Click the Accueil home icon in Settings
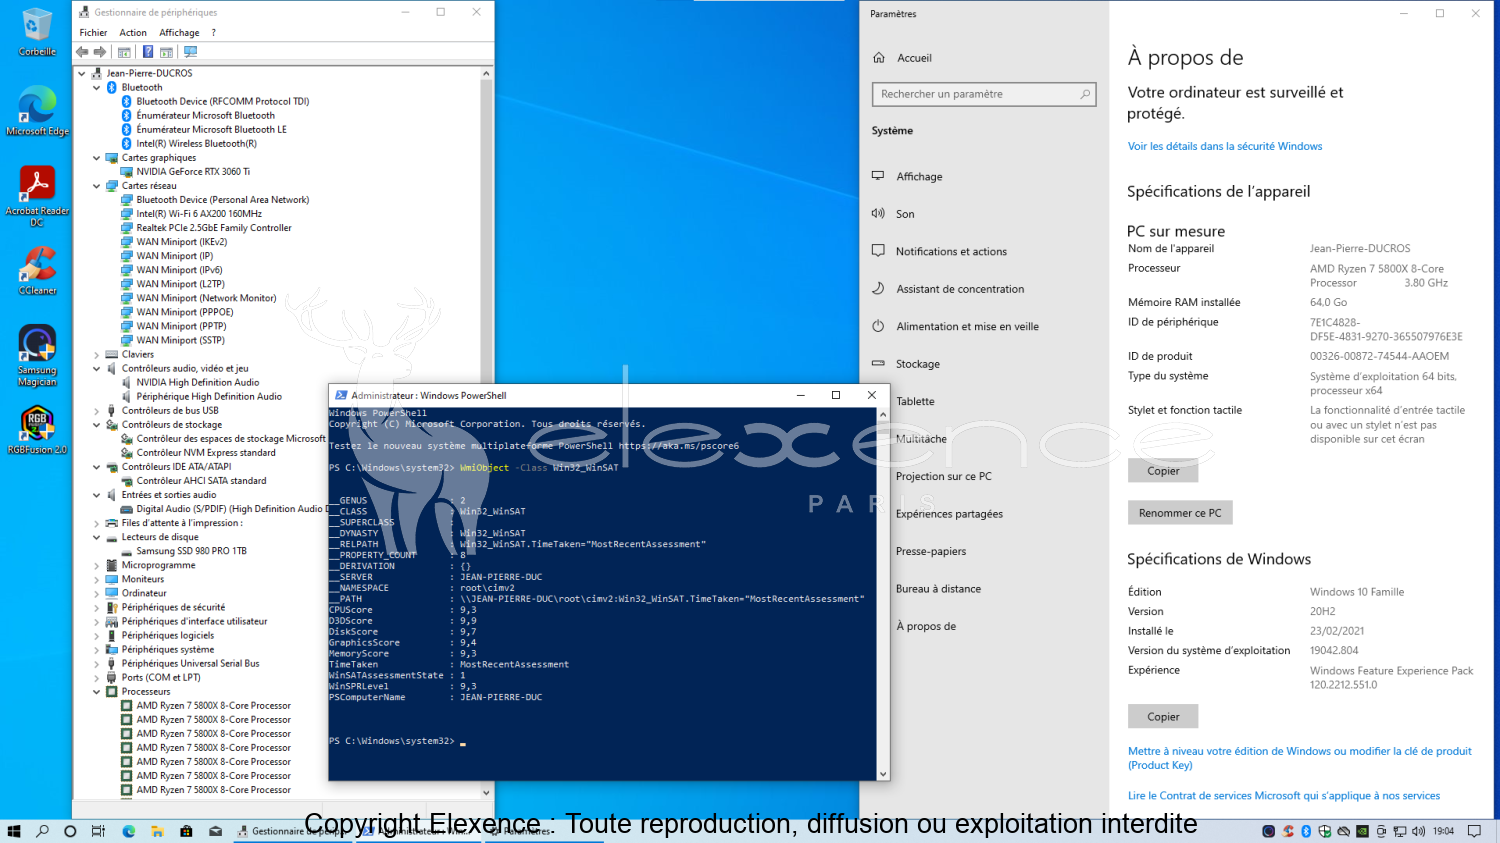The width and height of the screenshot is (1500, 843). (x=879, y=58)
